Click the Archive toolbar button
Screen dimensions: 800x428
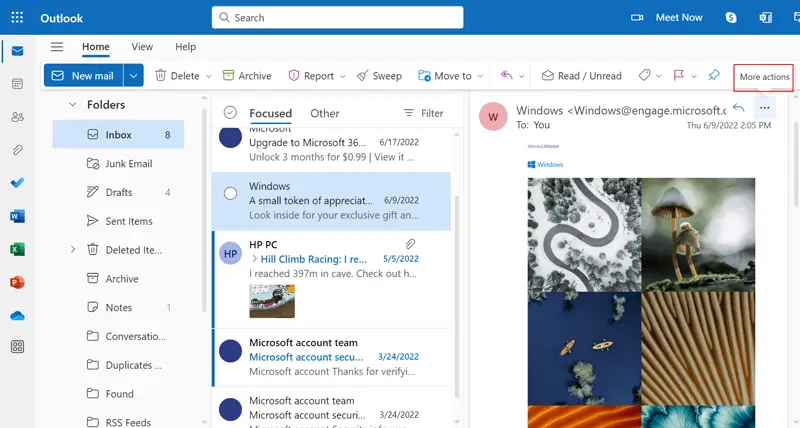247,75
